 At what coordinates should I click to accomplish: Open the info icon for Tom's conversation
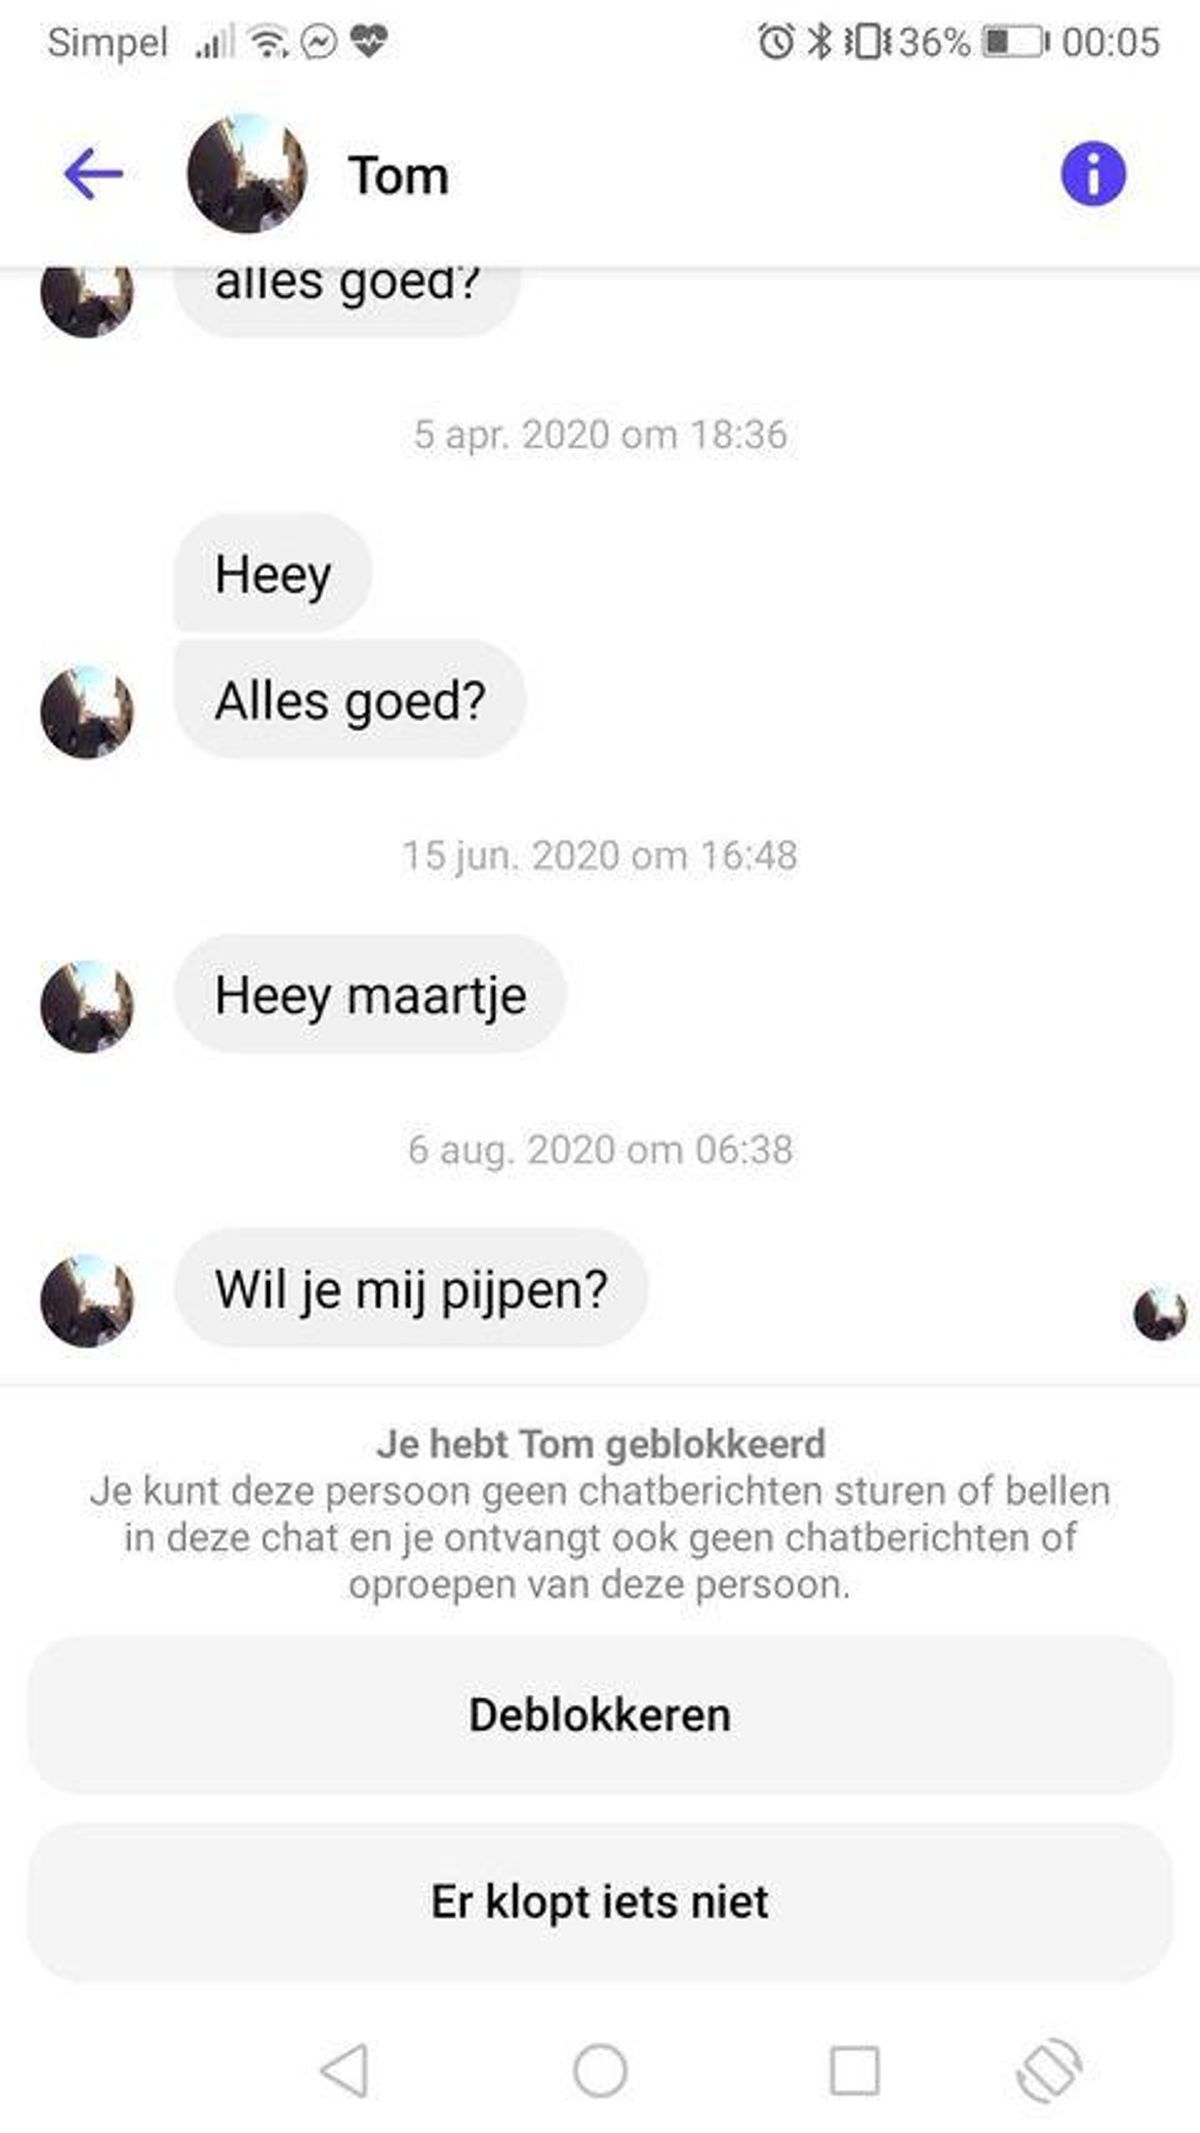pyautogui.click(x=1093, y=174)
